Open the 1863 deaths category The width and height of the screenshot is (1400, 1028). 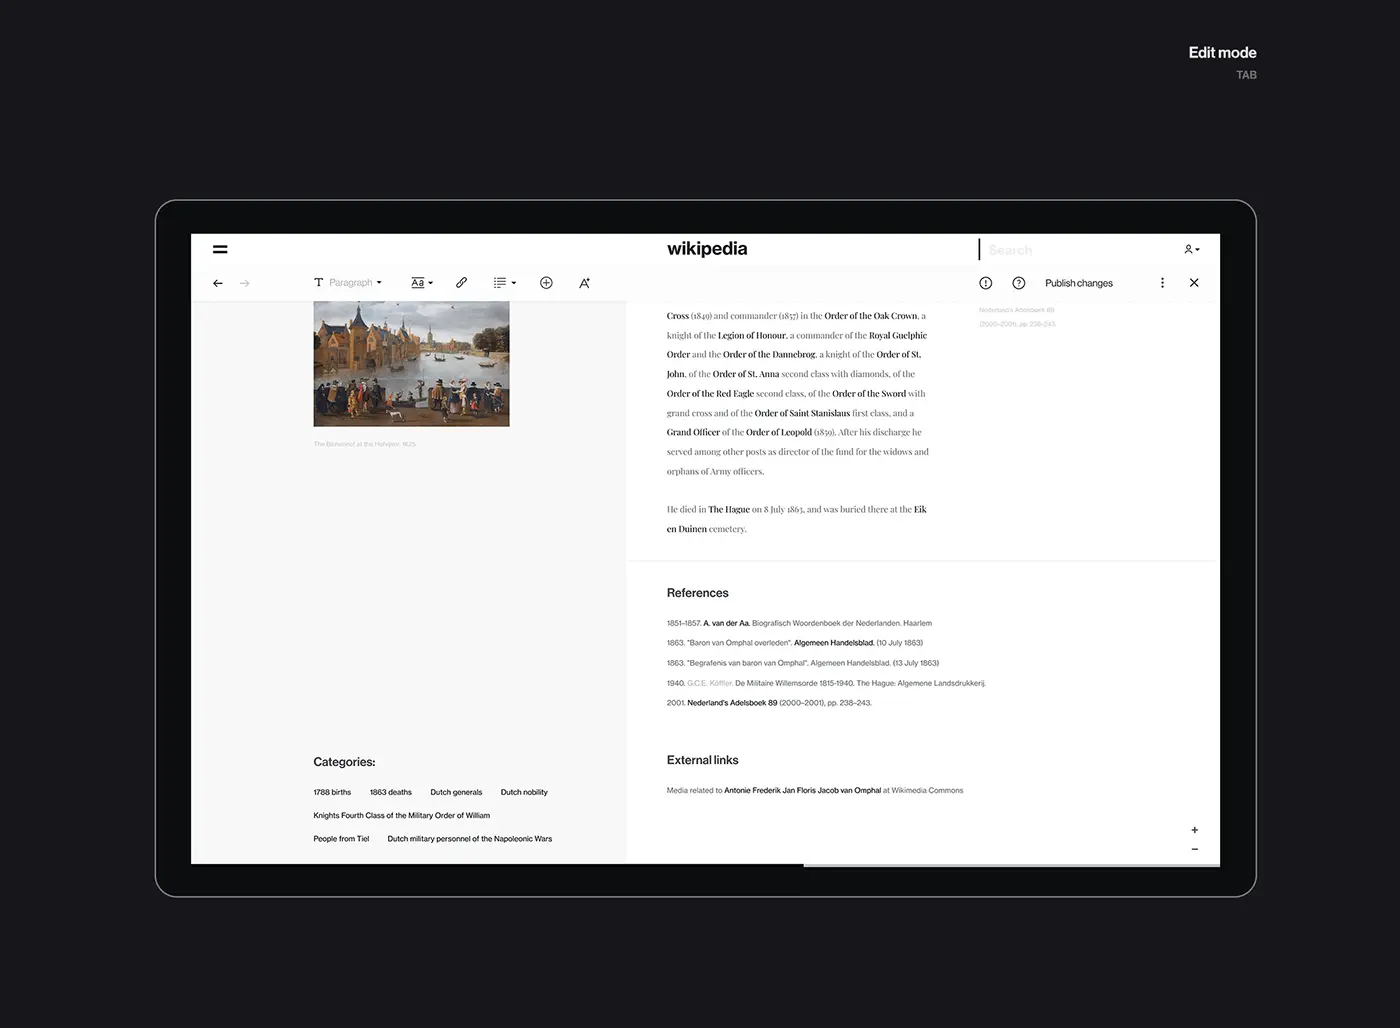click(391, 792)
